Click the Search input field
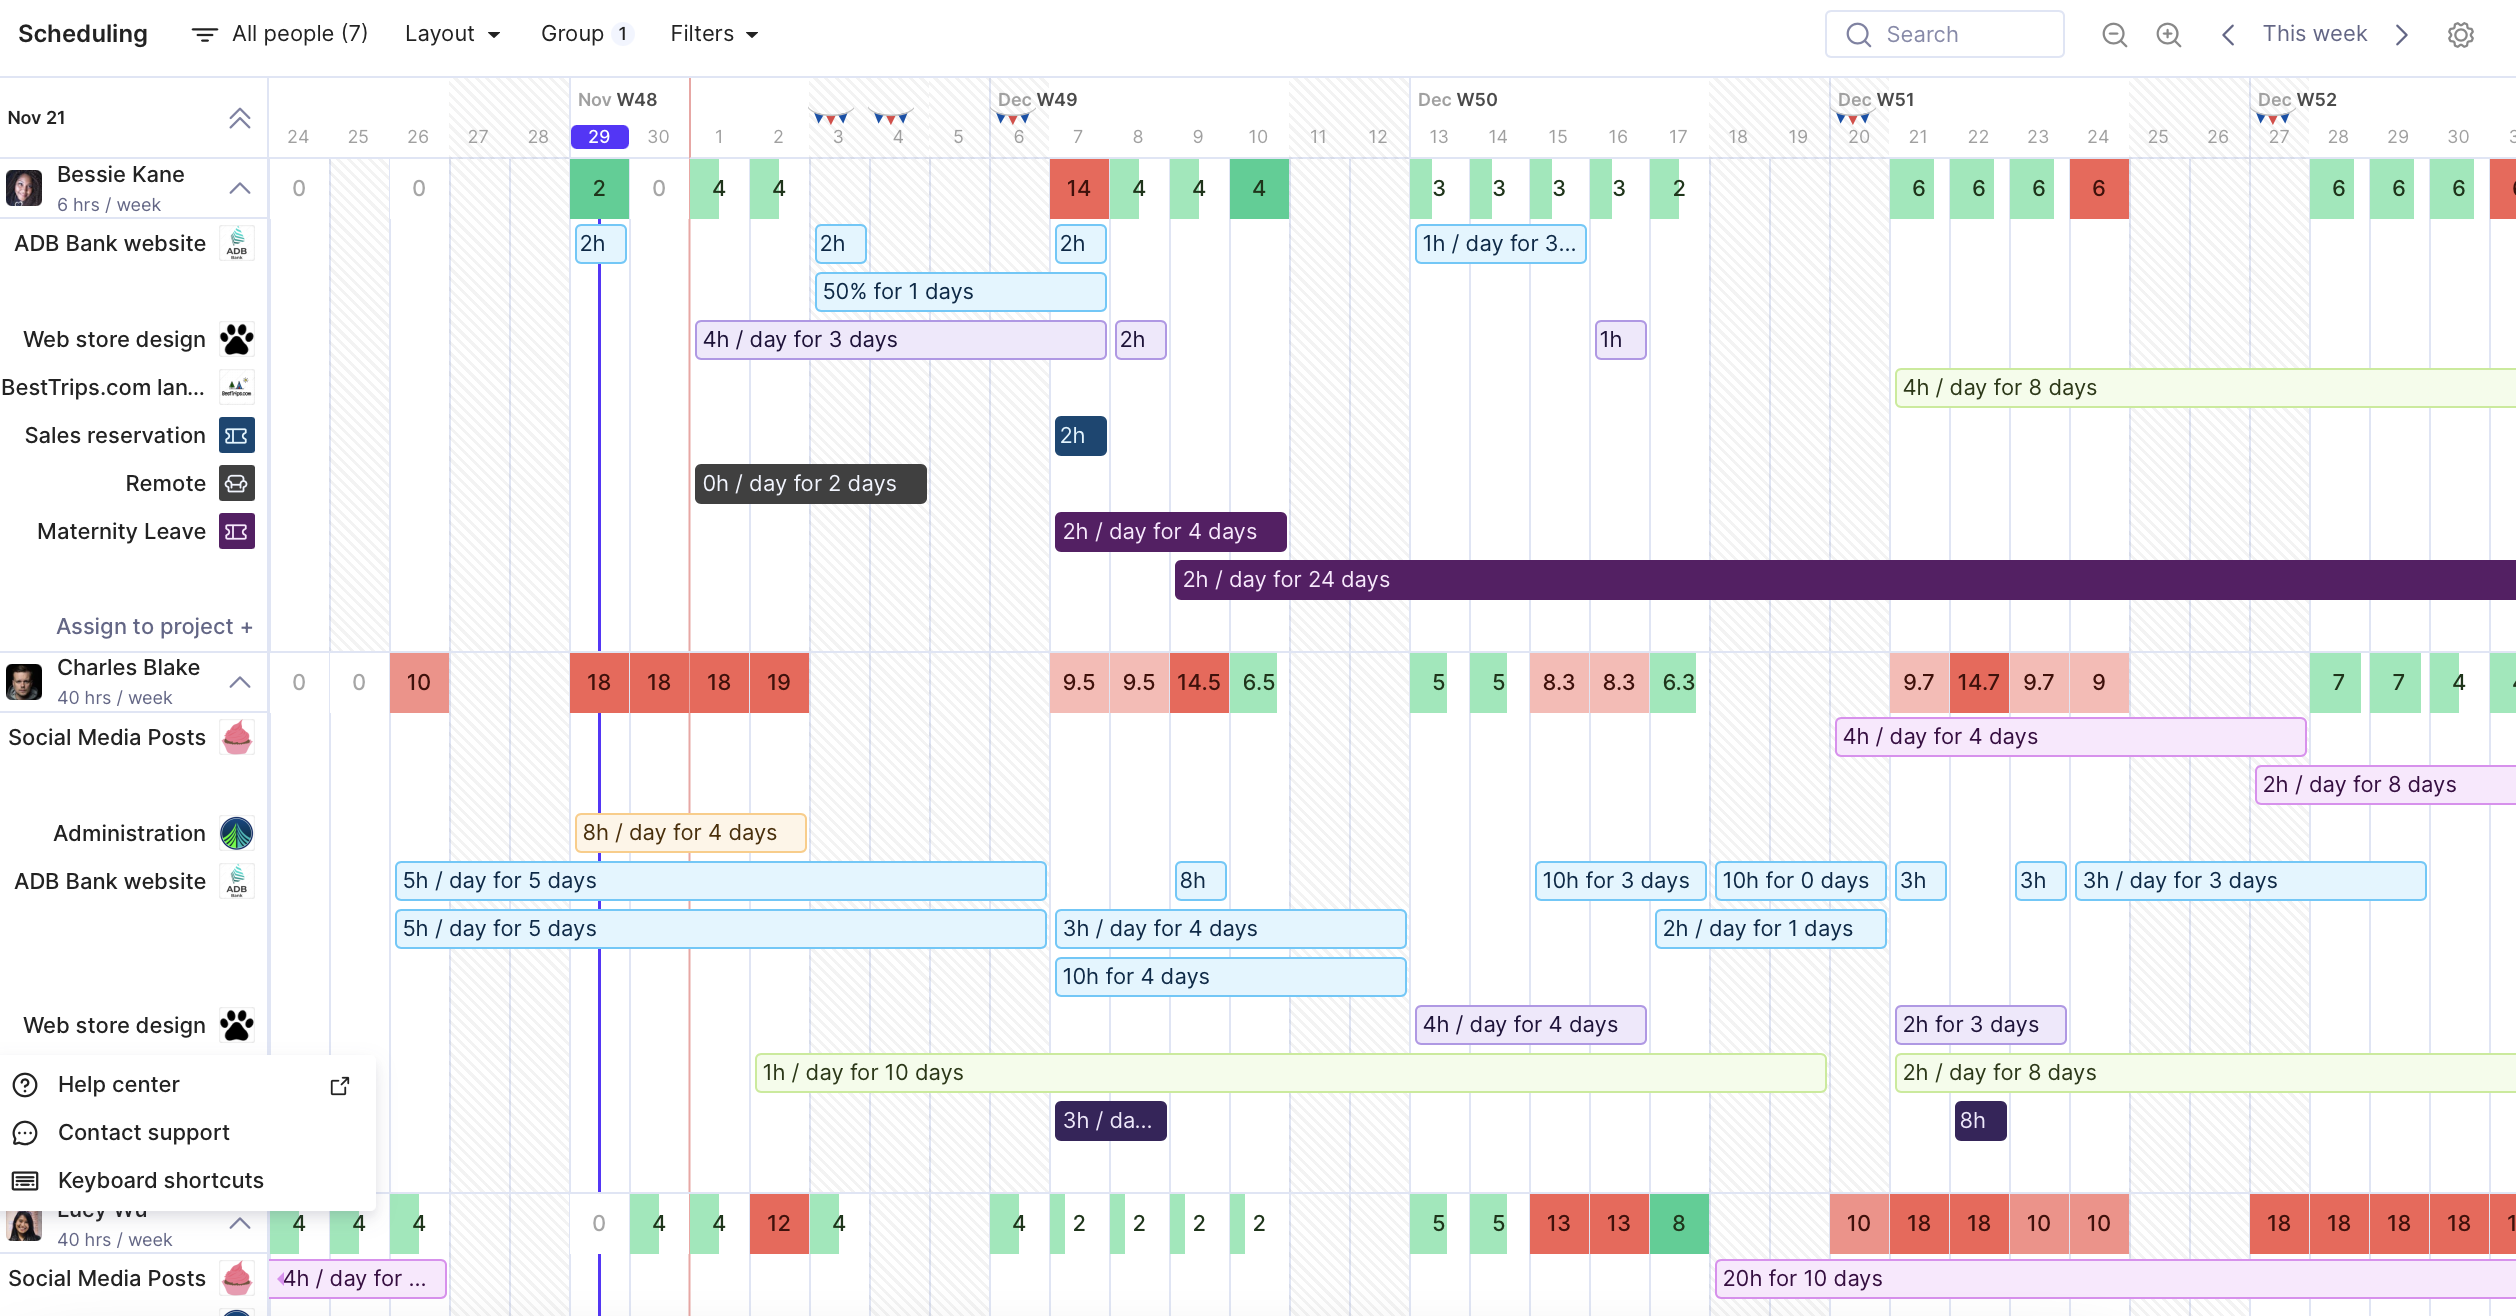Screen dimensions: 2516x1316 (1944, 35)
